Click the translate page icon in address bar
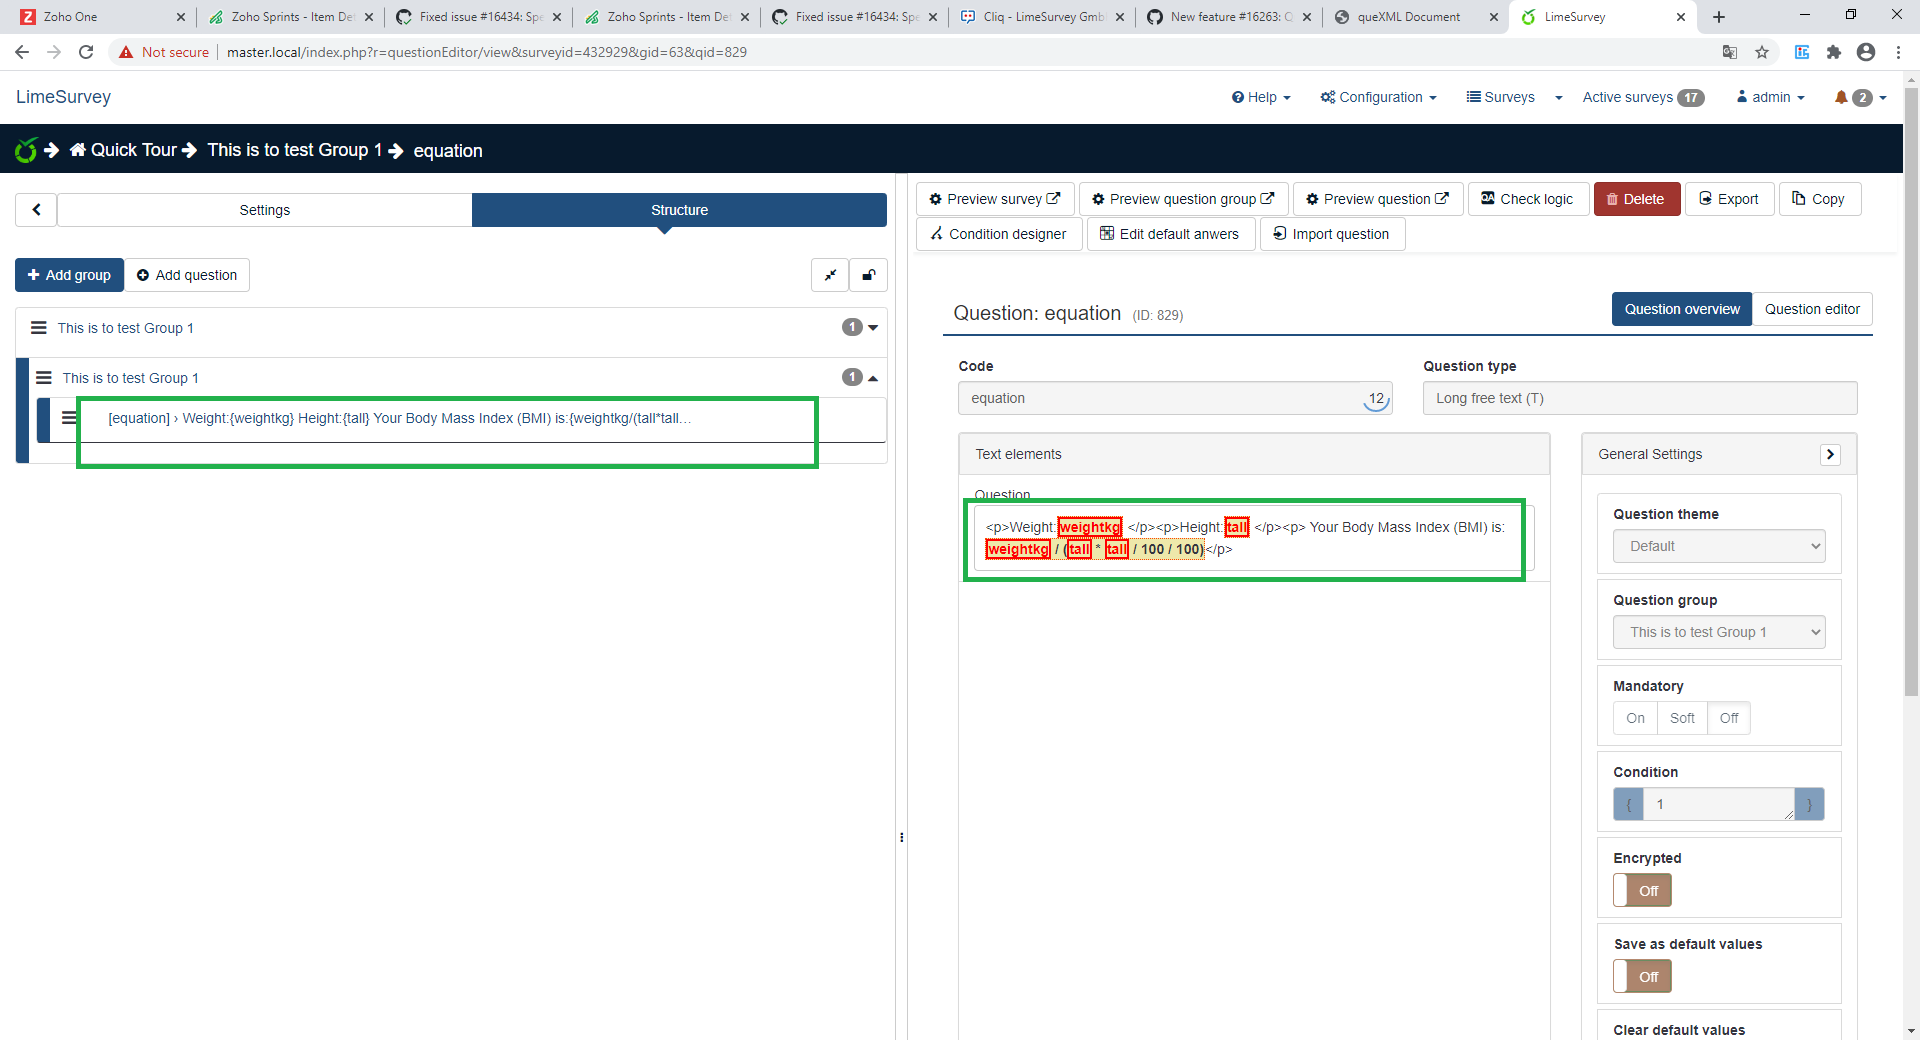Viewport: 1920px width, 1059px height. (x=1730, y=52)
